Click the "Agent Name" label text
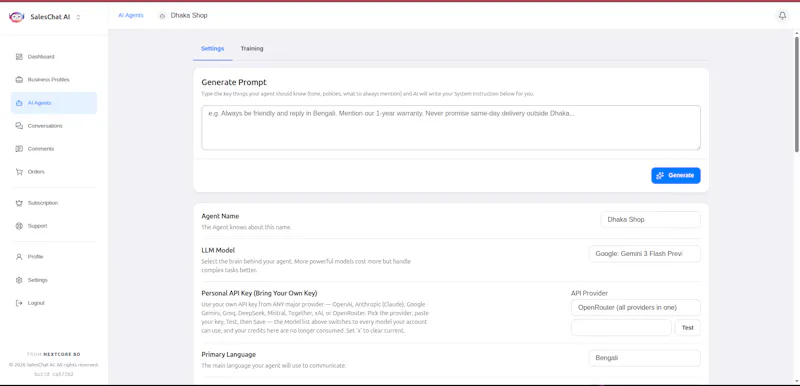The width and height of the screenshot is (800, 386). pos(220,216)
